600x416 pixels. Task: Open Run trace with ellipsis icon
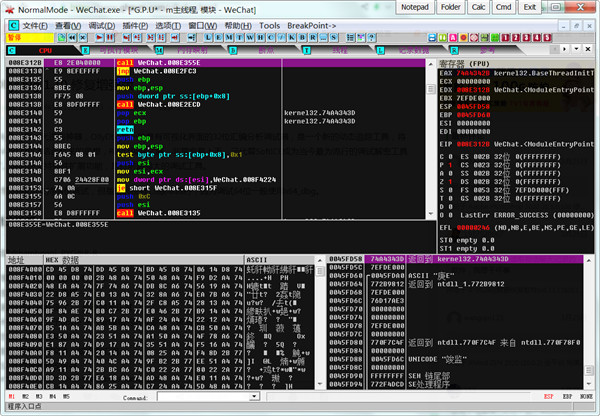[324, 38]
